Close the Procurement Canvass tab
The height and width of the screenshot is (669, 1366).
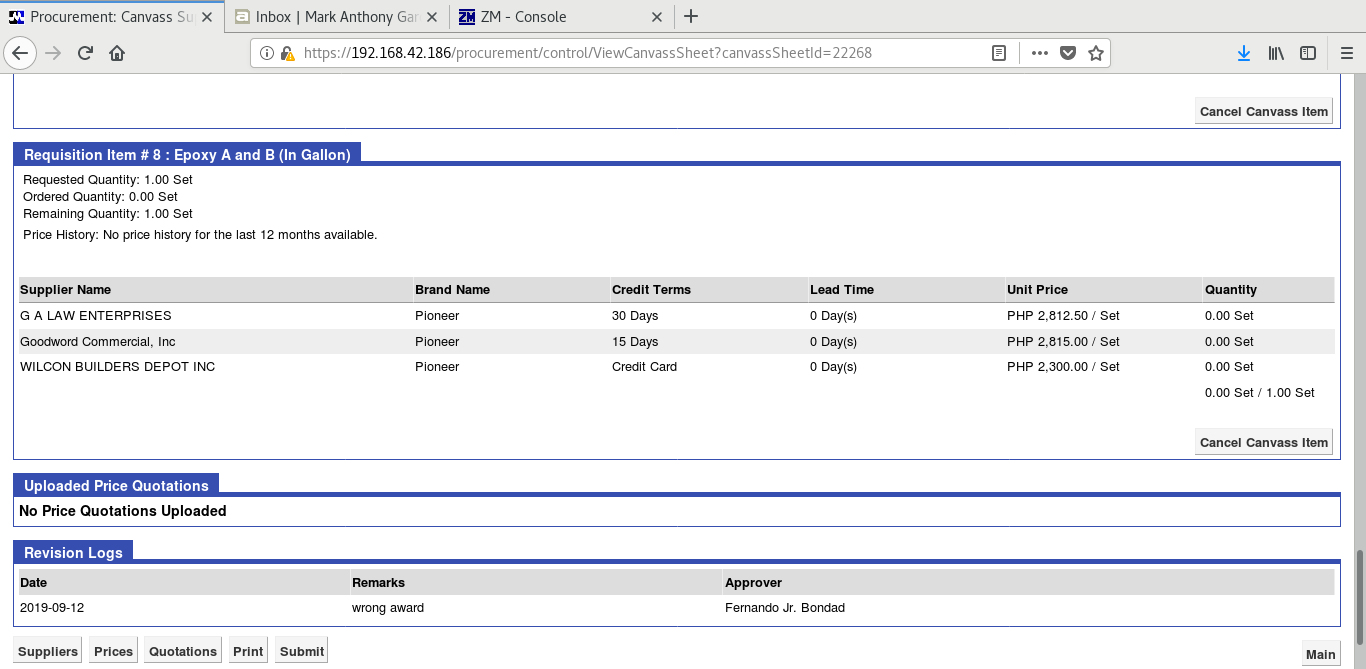click(x=207, y=16)
